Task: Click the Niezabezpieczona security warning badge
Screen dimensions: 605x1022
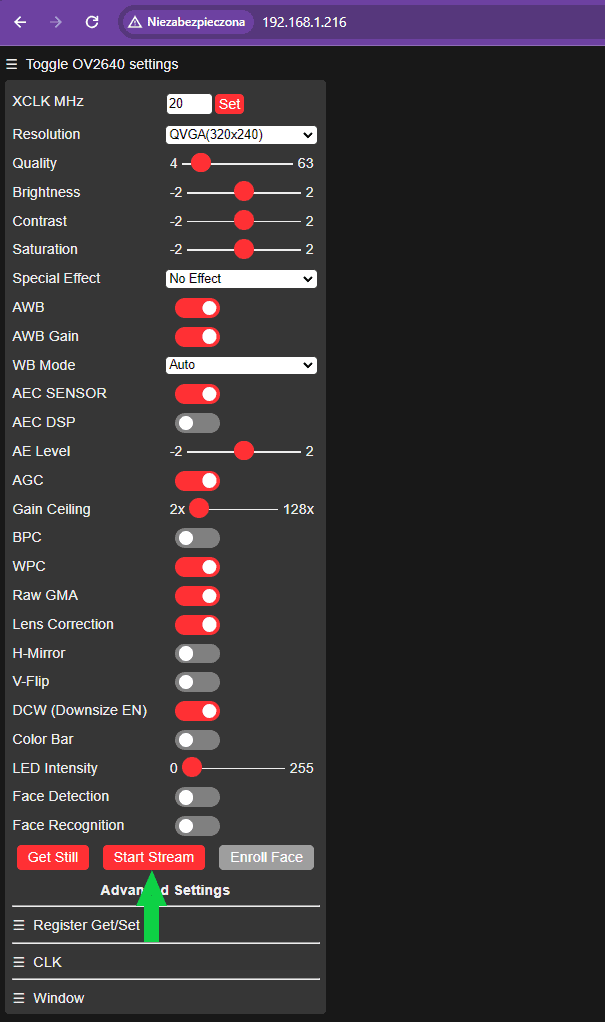Action: [187, 21]
